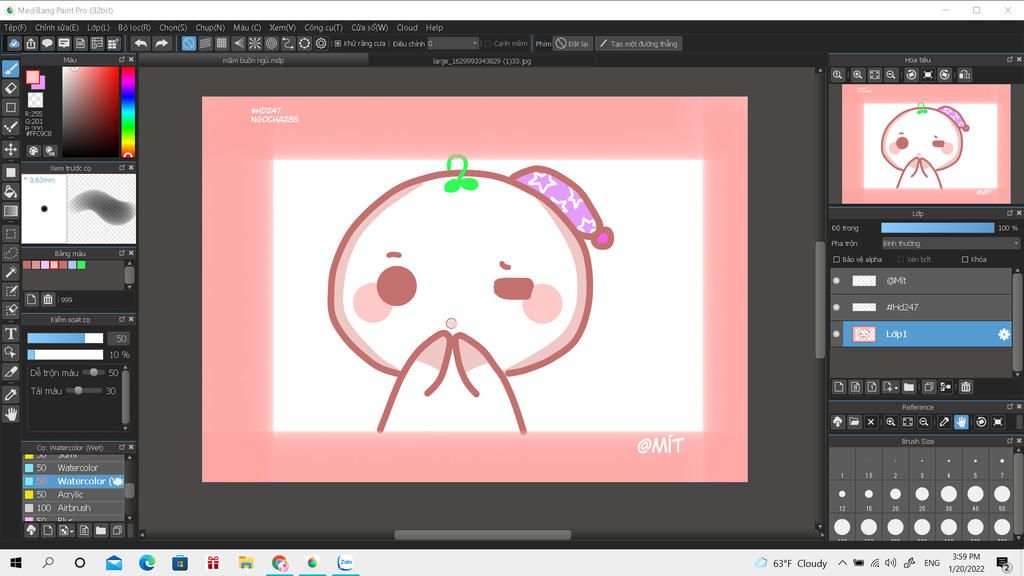Viewport: 1024px width, 576px height.
Task: Hide the #Hd247 layer
Action: (x=836, y=307)
